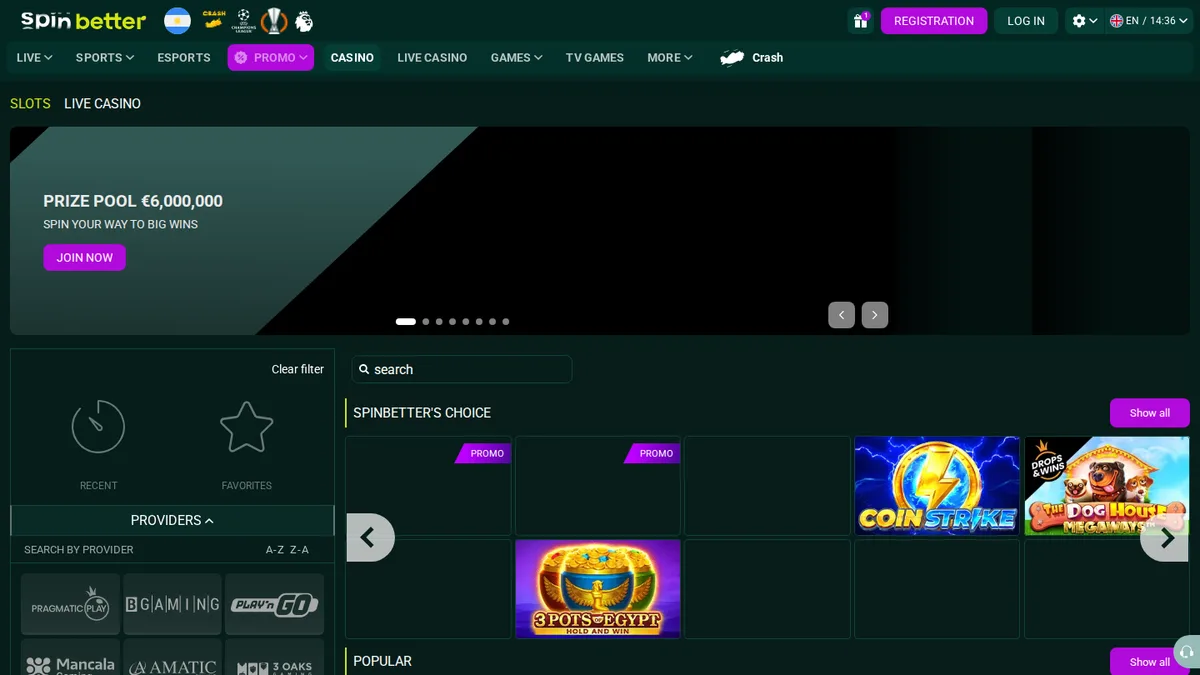
Task: Click the REGISTRATION button
Action: pyautogui.click(x=934, y=21)
